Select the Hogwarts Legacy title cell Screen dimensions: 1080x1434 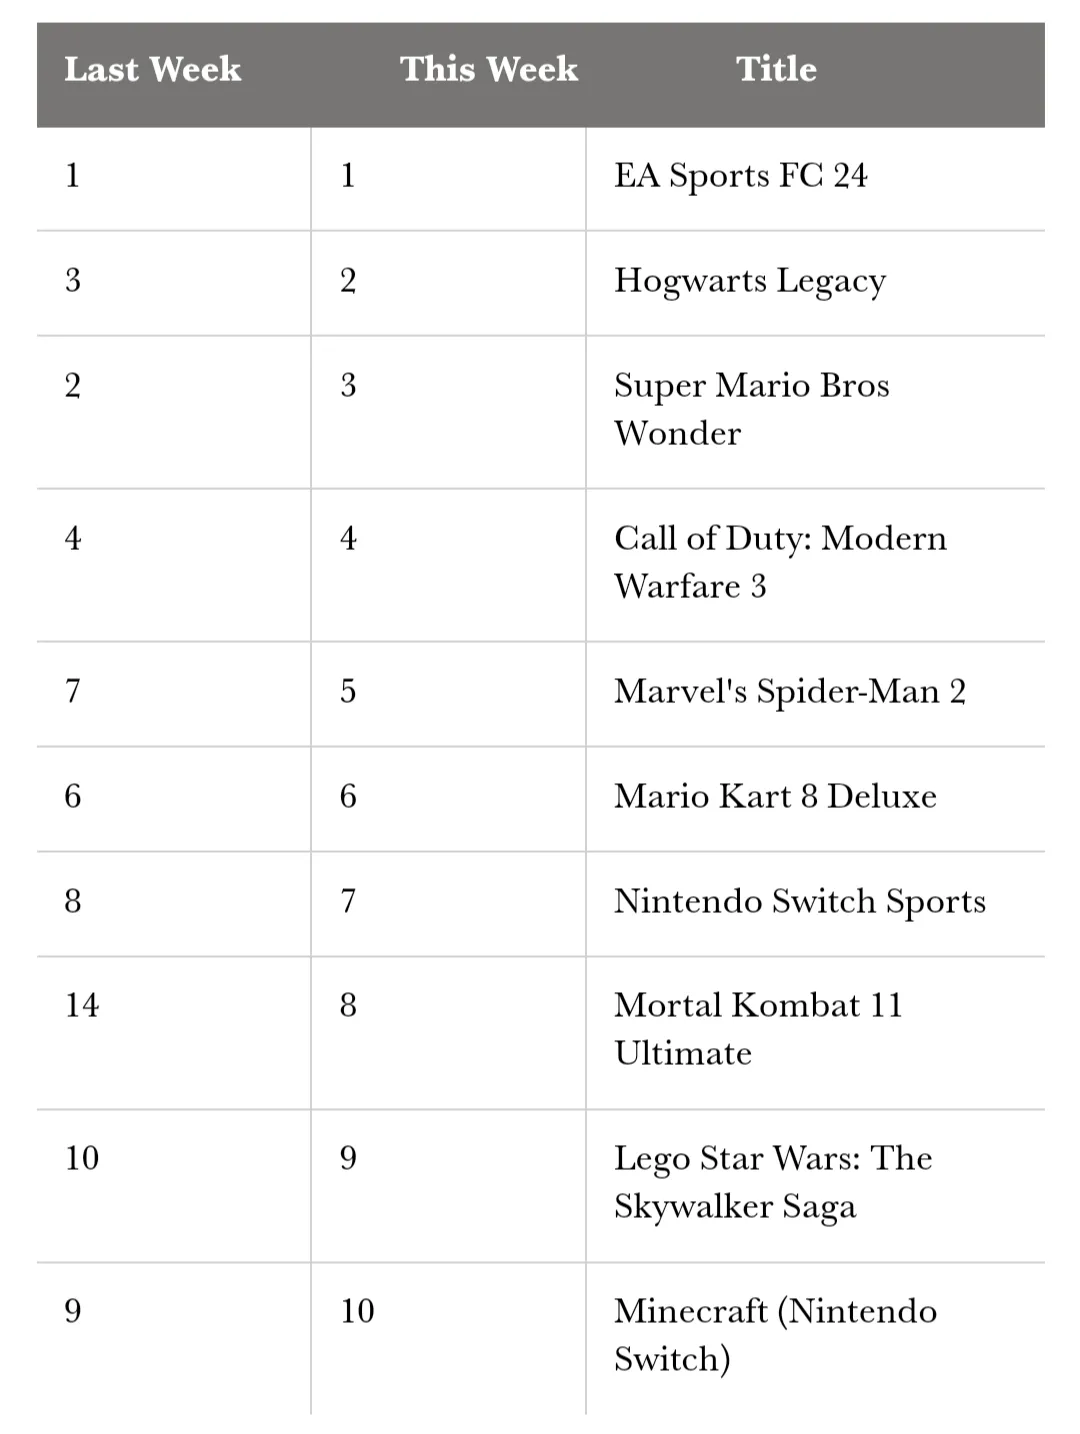coord(749,282)
